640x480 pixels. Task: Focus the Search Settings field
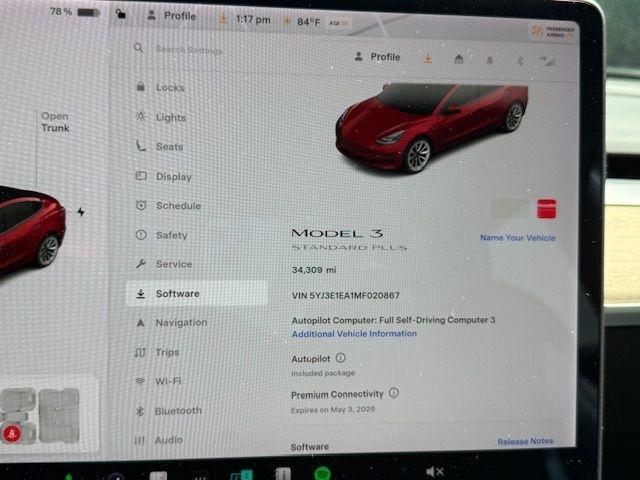coord(189,50)
